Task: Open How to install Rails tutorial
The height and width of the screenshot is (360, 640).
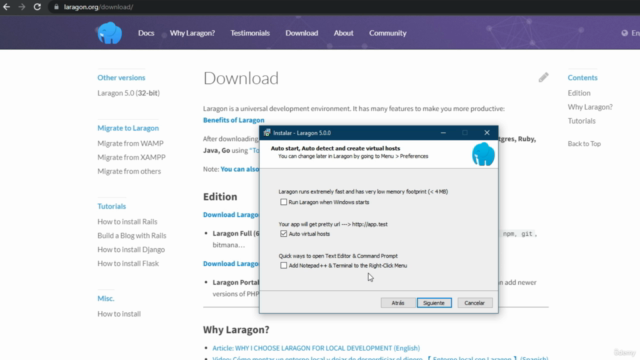Action: coord(127,222)
